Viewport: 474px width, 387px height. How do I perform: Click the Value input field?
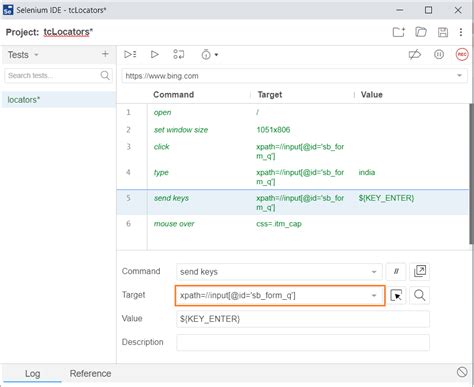[303, 319]
